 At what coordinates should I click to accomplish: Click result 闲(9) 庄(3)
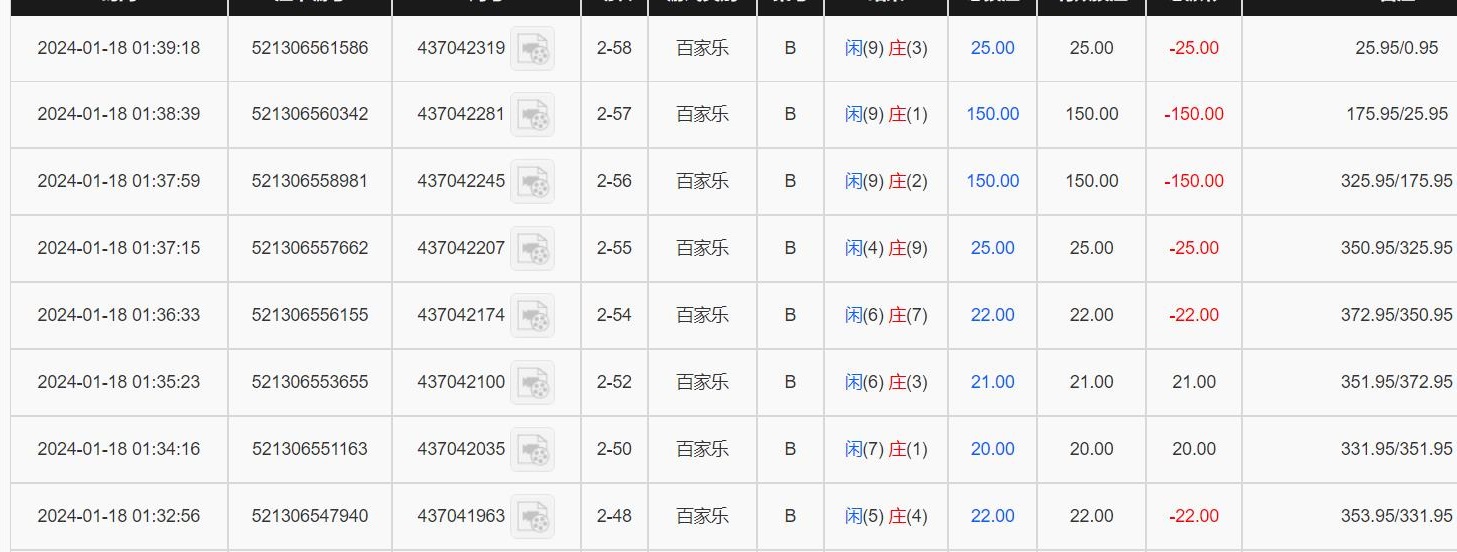[x=886, y=47]
